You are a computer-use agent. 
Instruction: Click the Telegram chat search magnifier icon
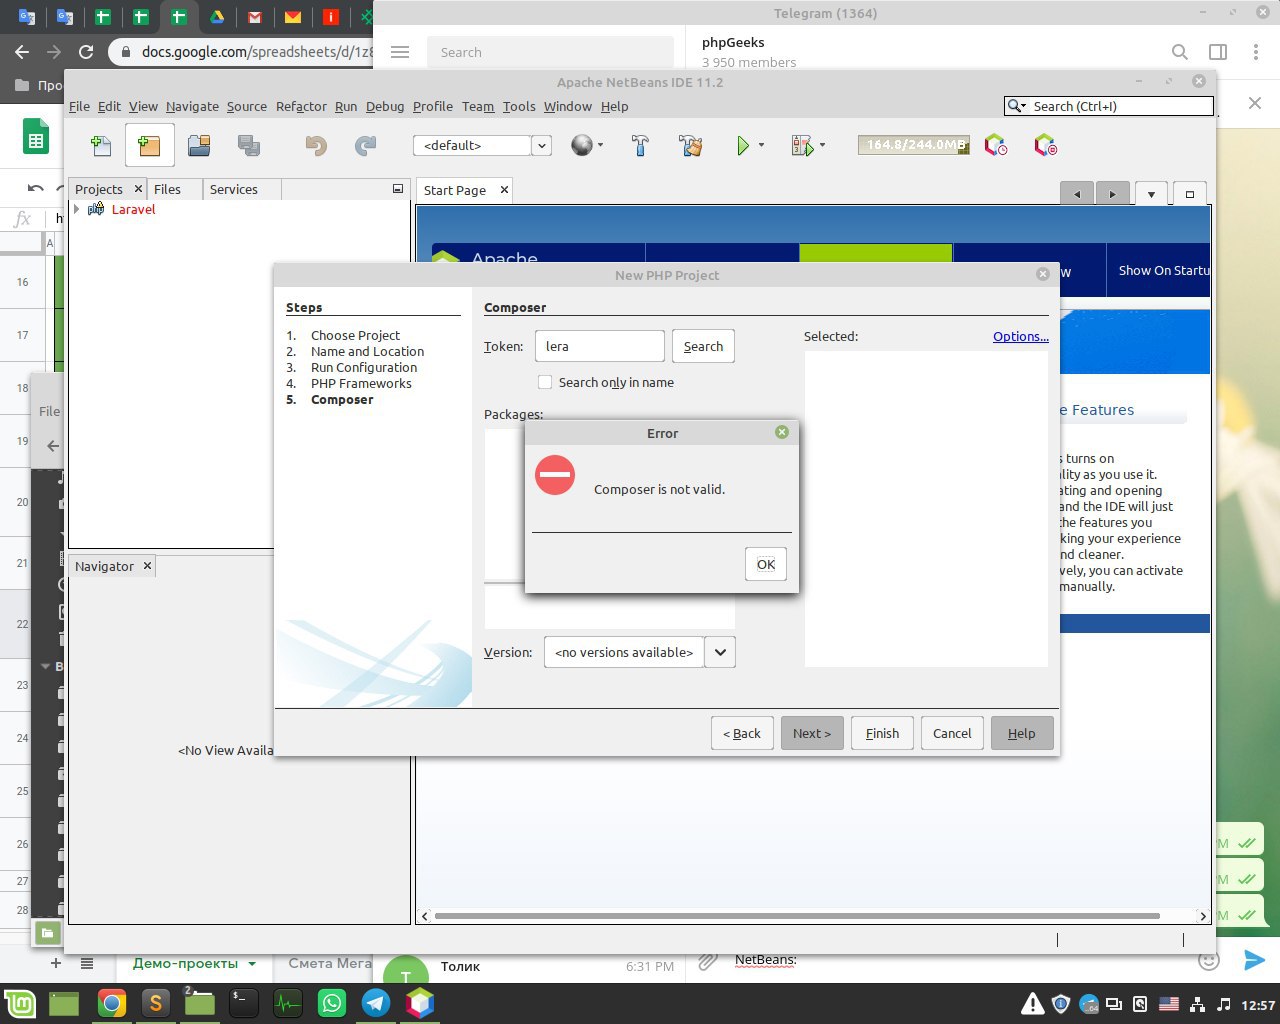coord(1180,52)
